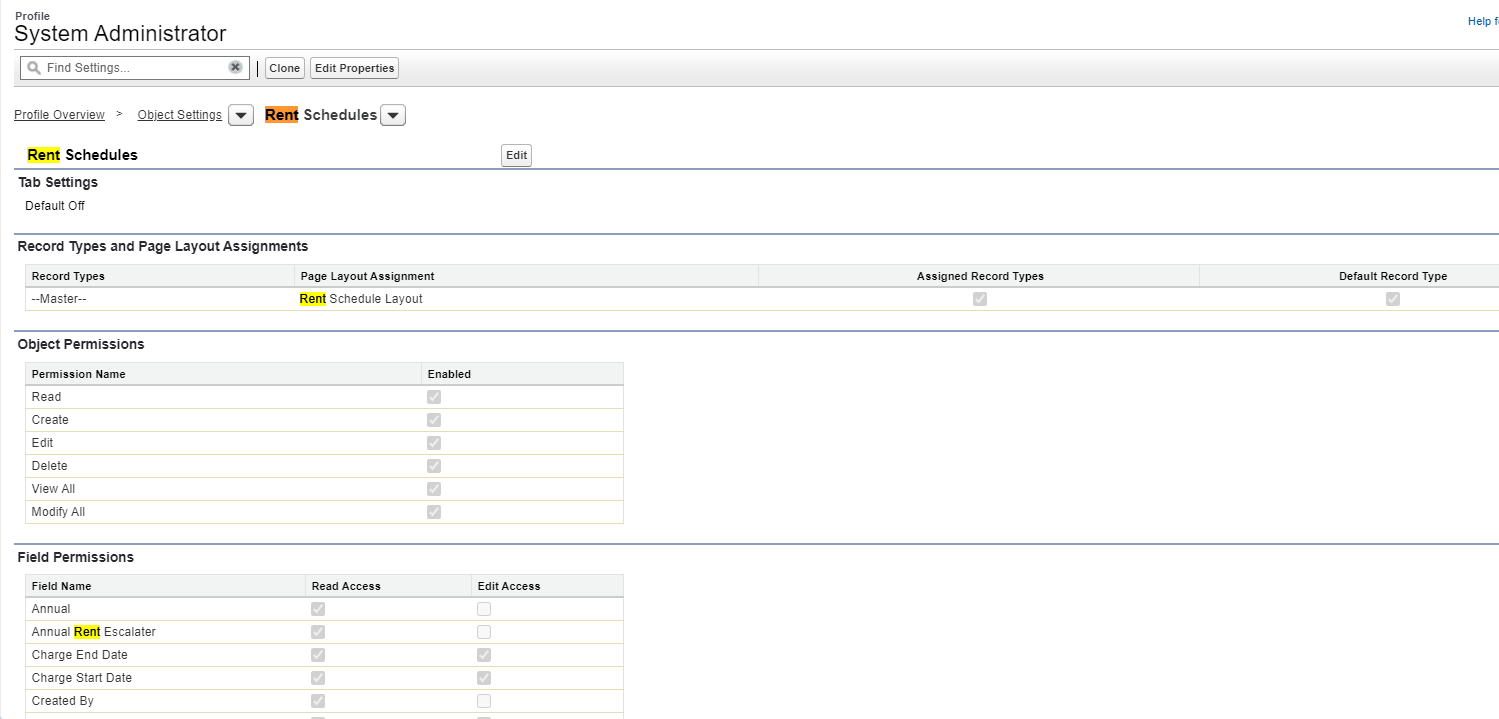Toggle the Create object permission checkbox
1499x719 pixels.
pos(434,420)
